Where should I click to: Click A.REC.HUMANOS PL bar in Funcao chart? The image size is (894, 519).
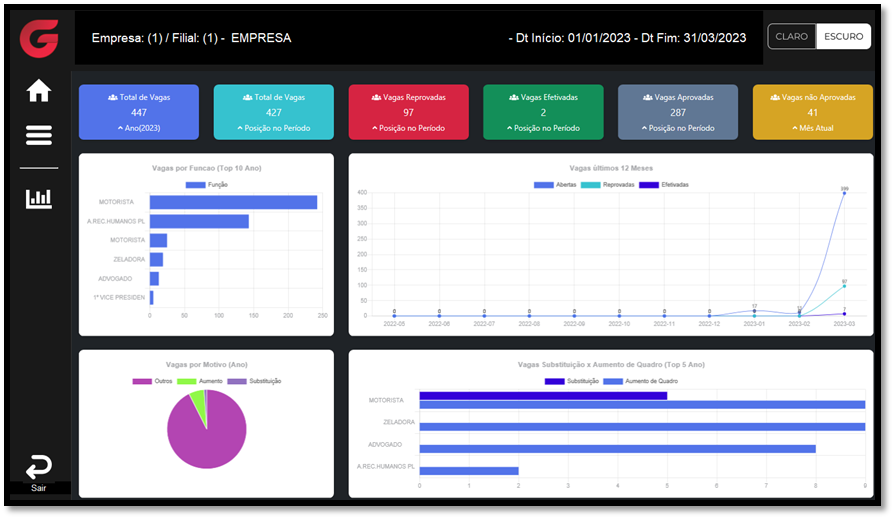[199, 221]
